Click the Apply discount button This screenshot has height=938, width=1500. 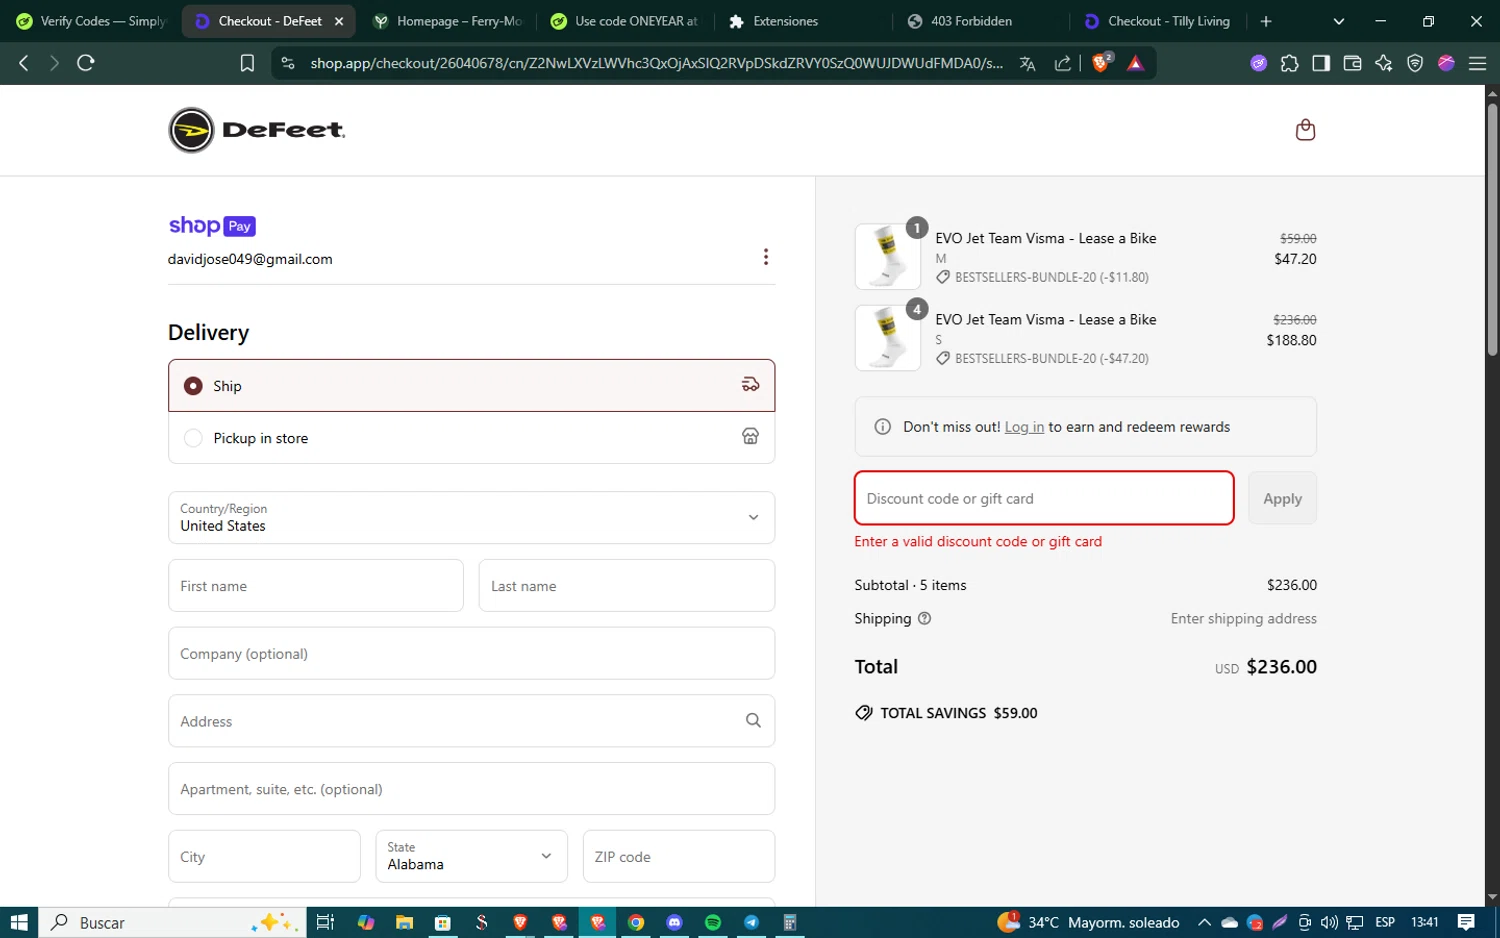[x=1282, y=498]
